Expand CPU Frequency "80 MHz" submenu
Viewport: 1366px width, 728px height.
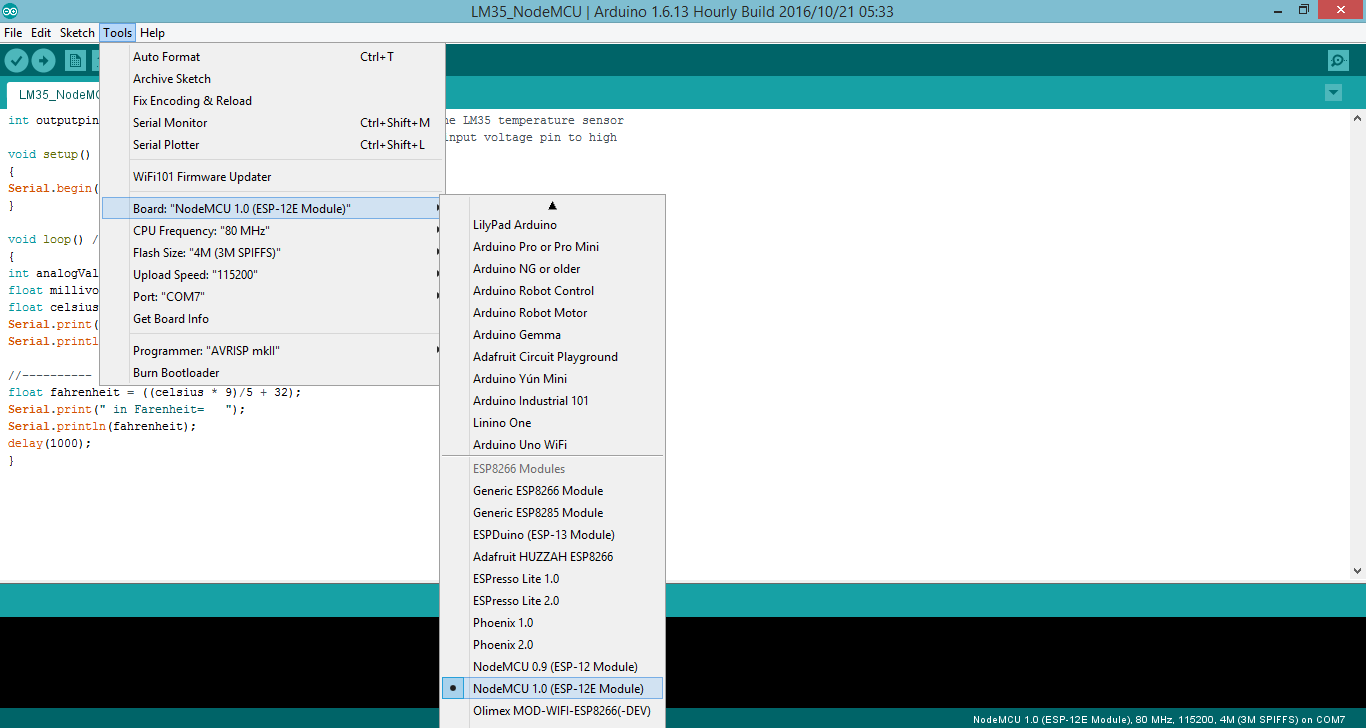(273, 231)
